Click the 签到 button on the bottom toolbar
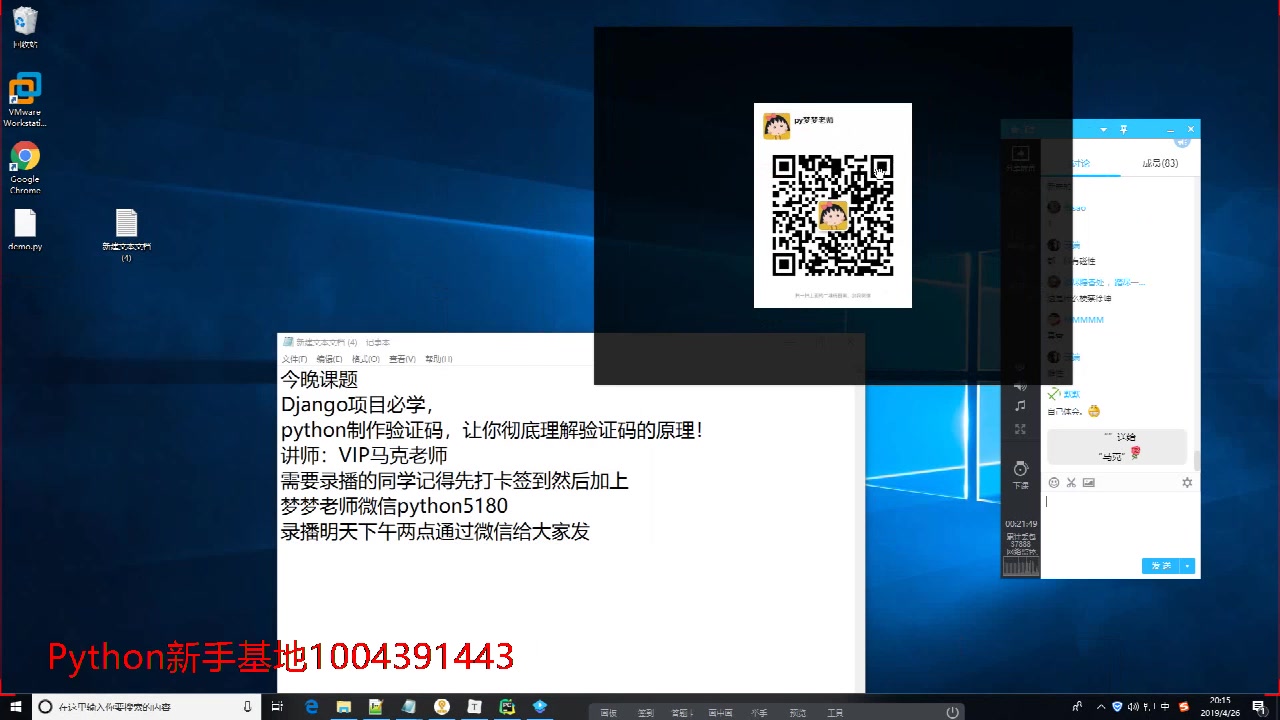This screenshot has height=720, width=1280. 645,713
